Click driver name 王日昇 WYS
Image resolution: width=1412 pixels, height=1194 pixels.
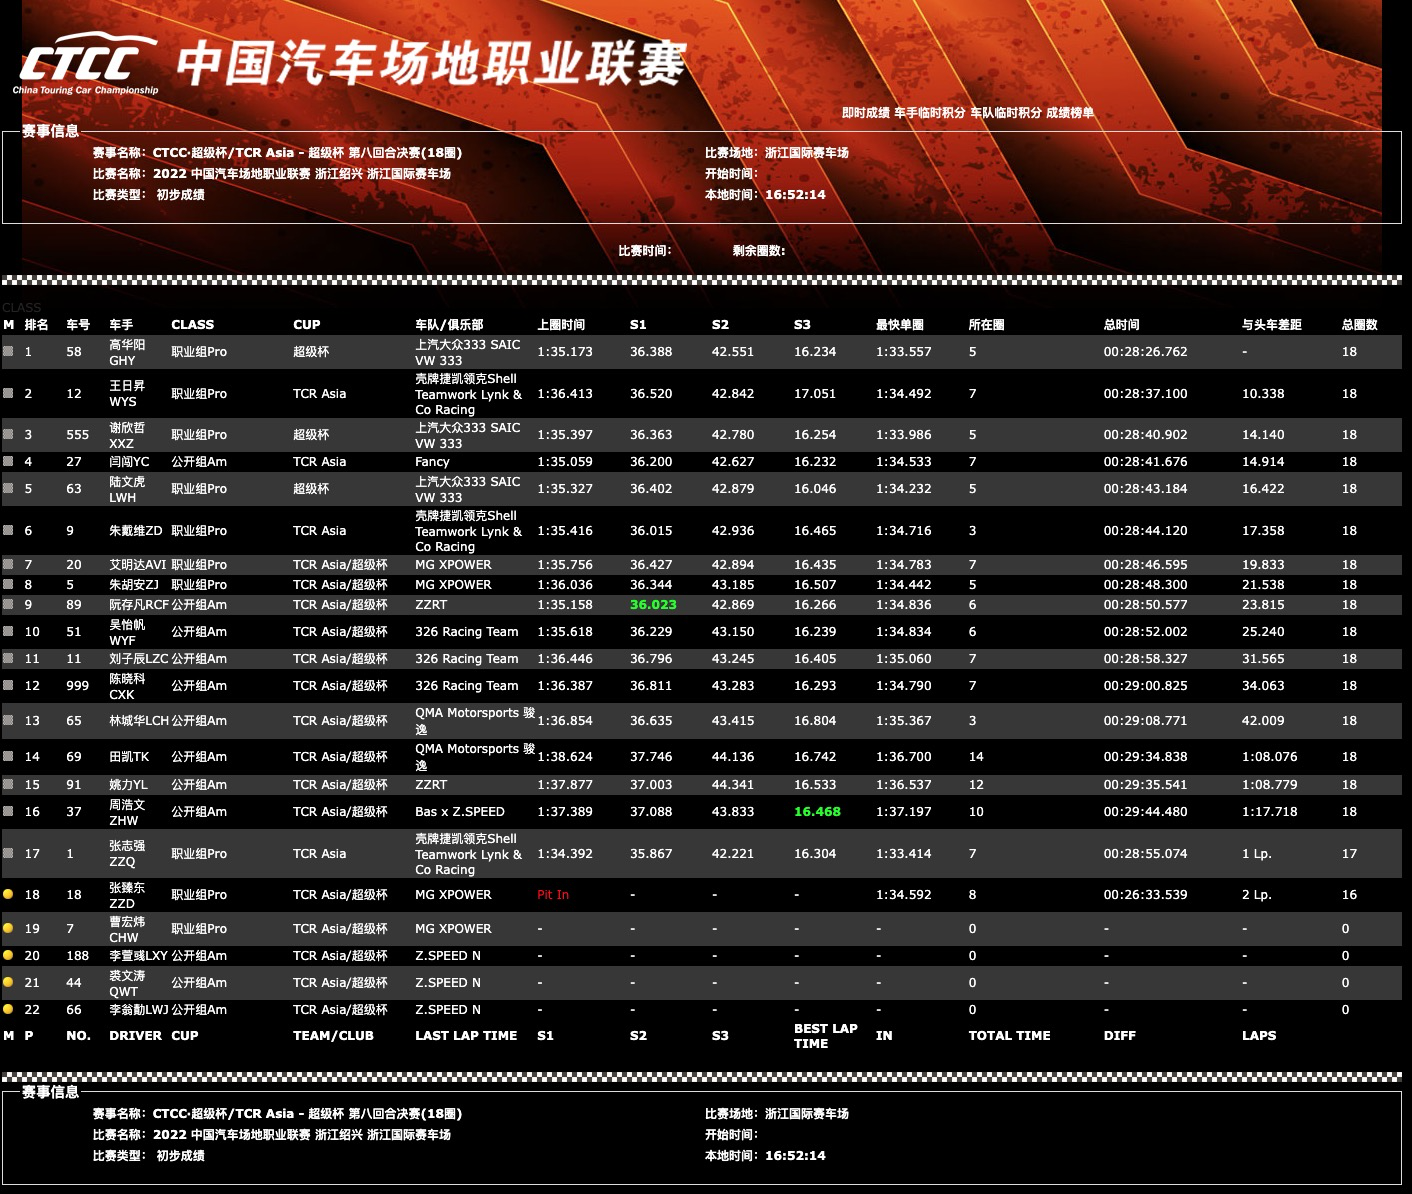127,394
